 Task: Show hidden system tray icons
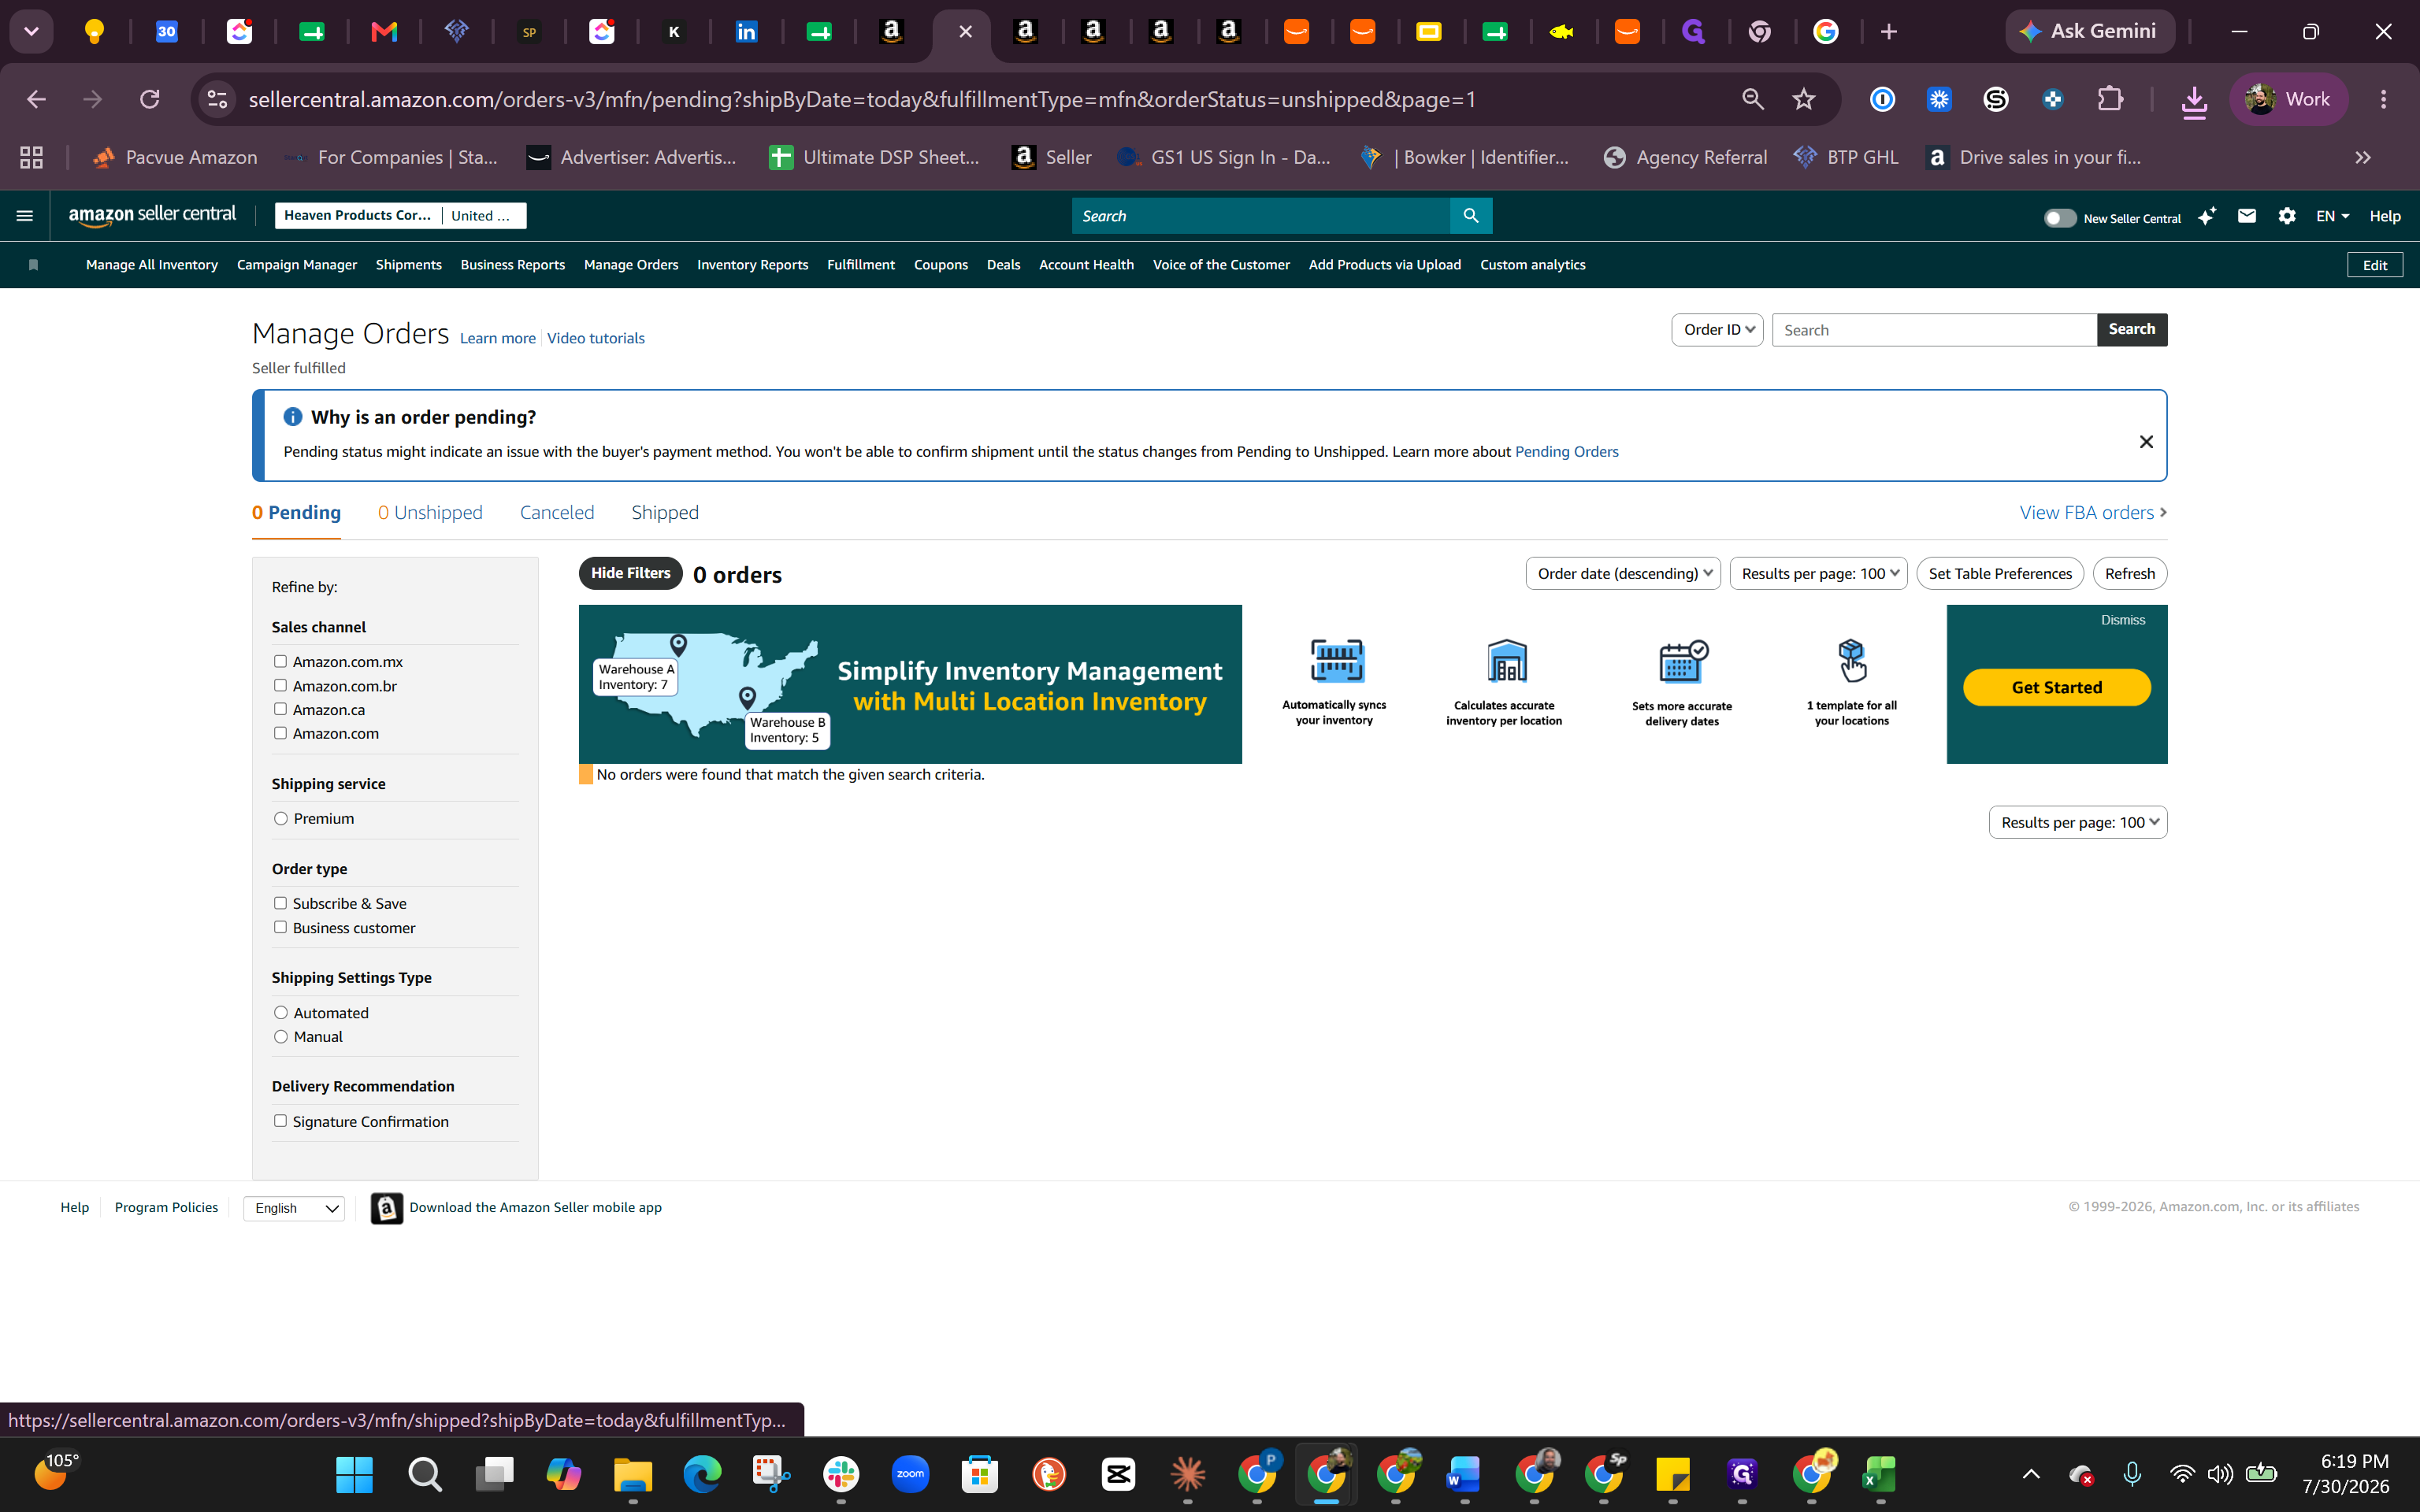[2031, 1474]
